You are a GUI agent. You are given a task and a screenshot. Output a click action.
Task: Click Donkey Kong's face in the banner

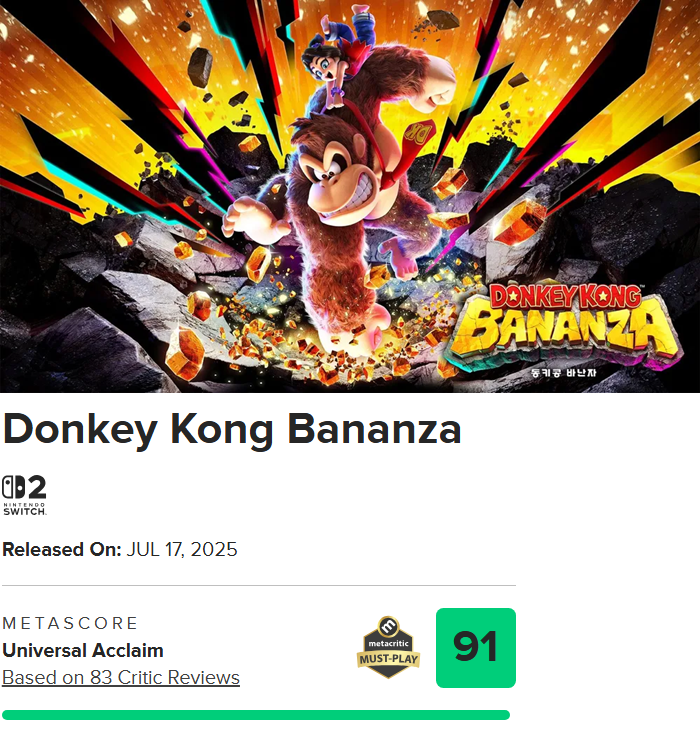tap(336, 182)
